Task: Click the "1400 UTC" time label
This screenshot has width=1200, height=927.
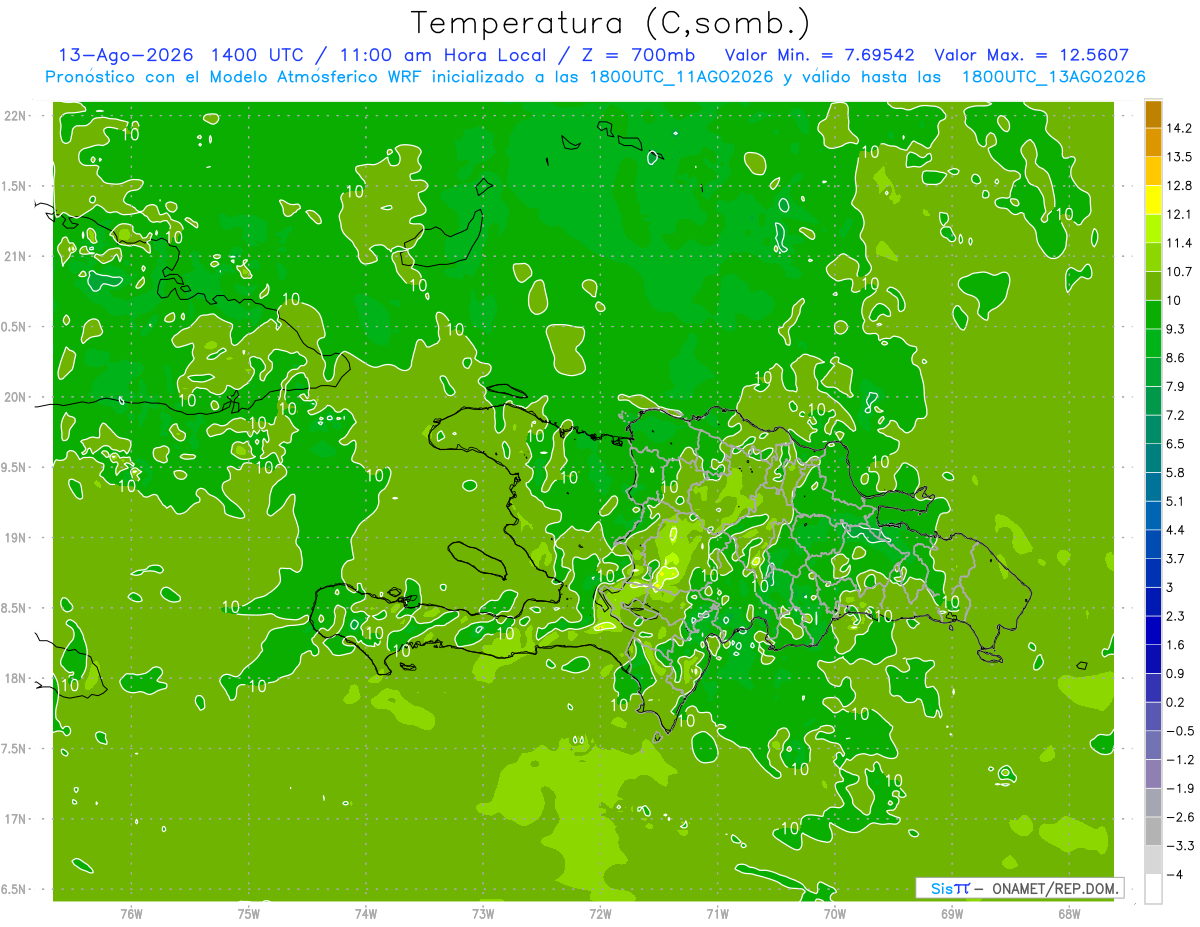Action: [x=257, y=55]
